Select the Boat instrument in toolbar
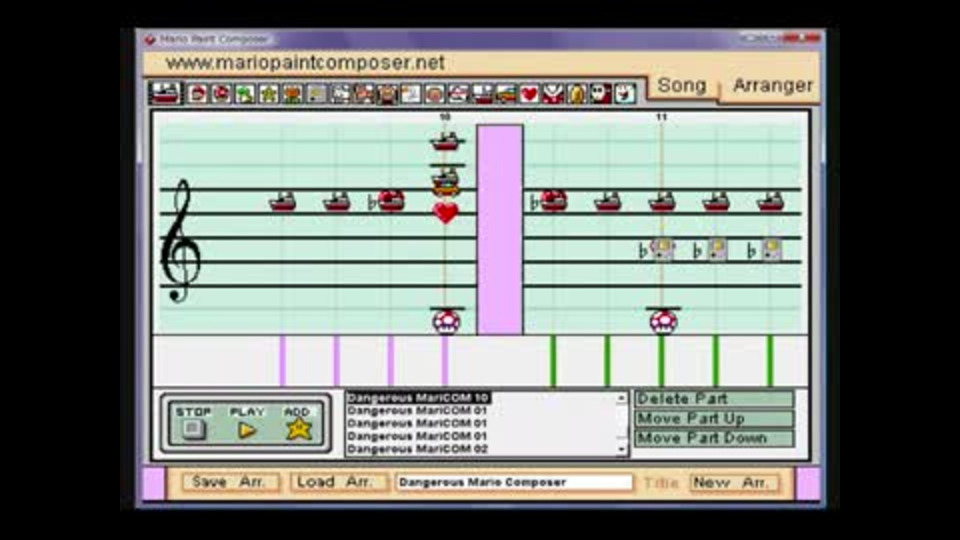This screenshot has width=960, height=540. pyautogui.click(x=482, y=94)
